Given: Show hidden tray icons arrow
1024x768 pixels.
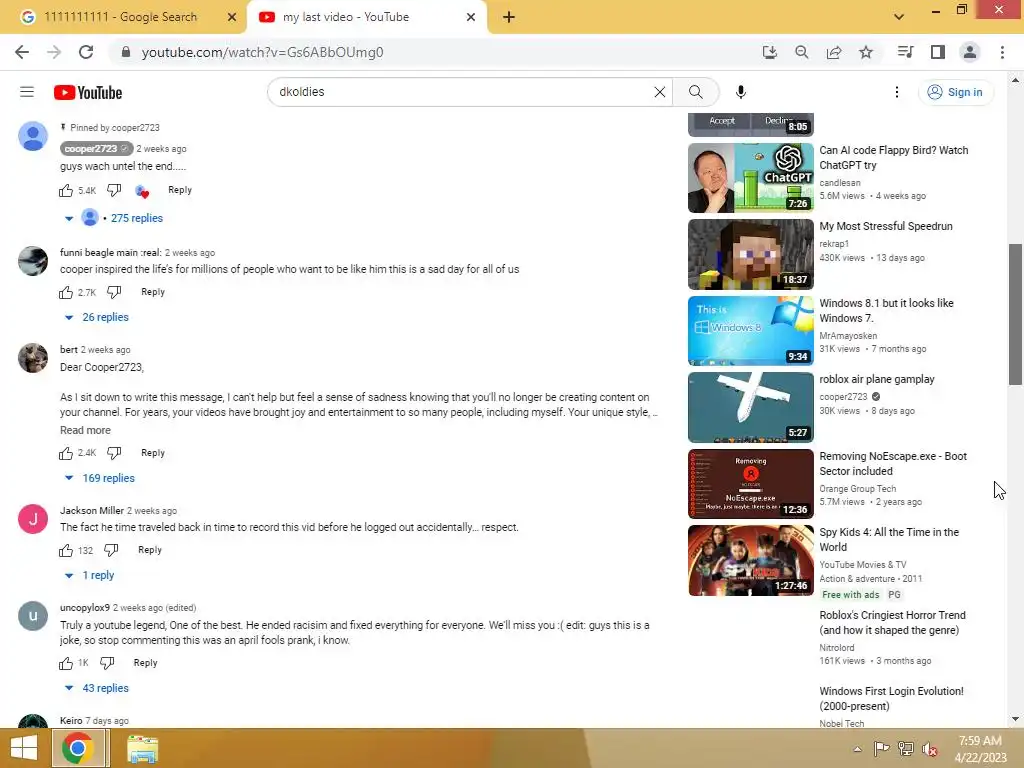Looking at the screenshot, I should [857, 749].
